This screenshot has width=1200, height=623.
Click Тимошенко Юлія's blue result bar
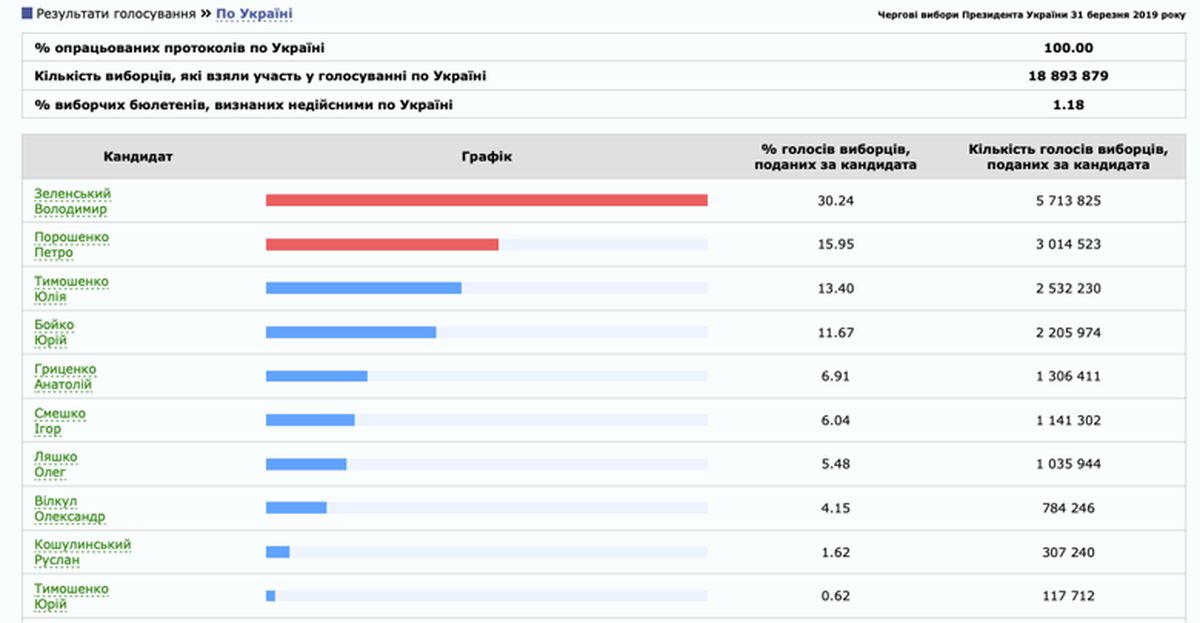pos(363,289)
